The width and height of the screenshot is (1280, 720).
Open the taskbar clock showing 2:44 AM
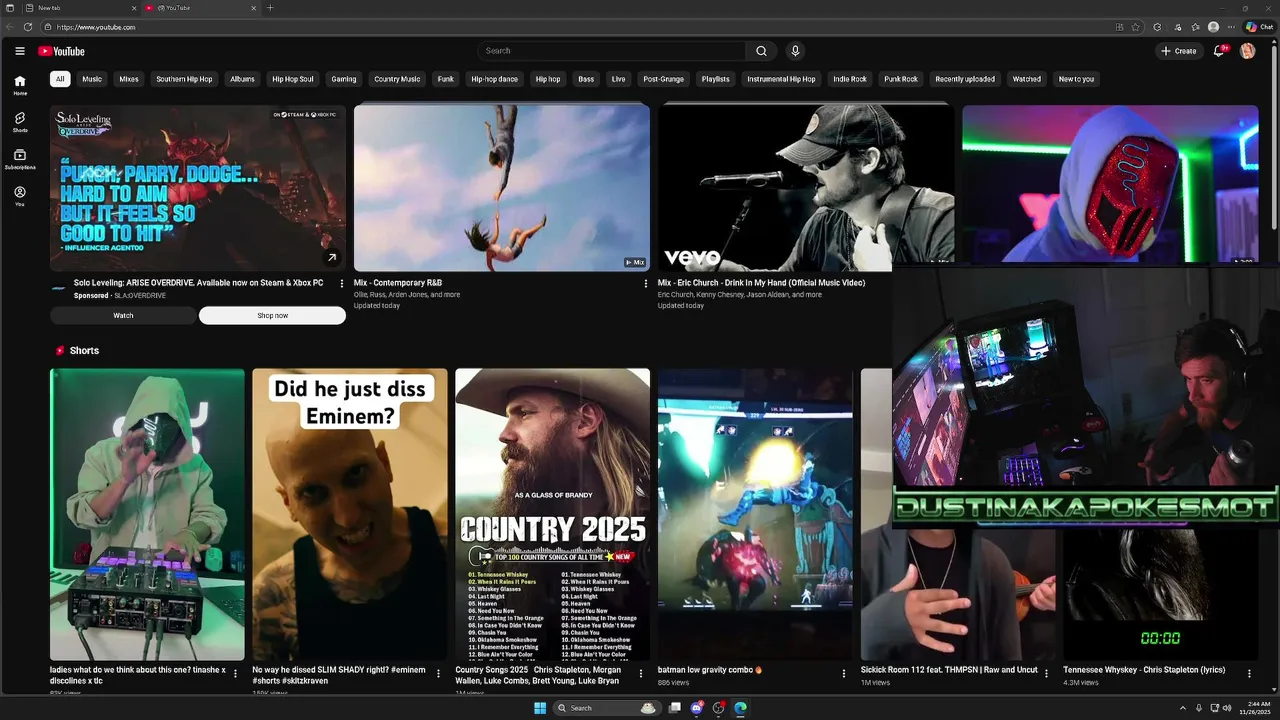(x=1255, y=708)
